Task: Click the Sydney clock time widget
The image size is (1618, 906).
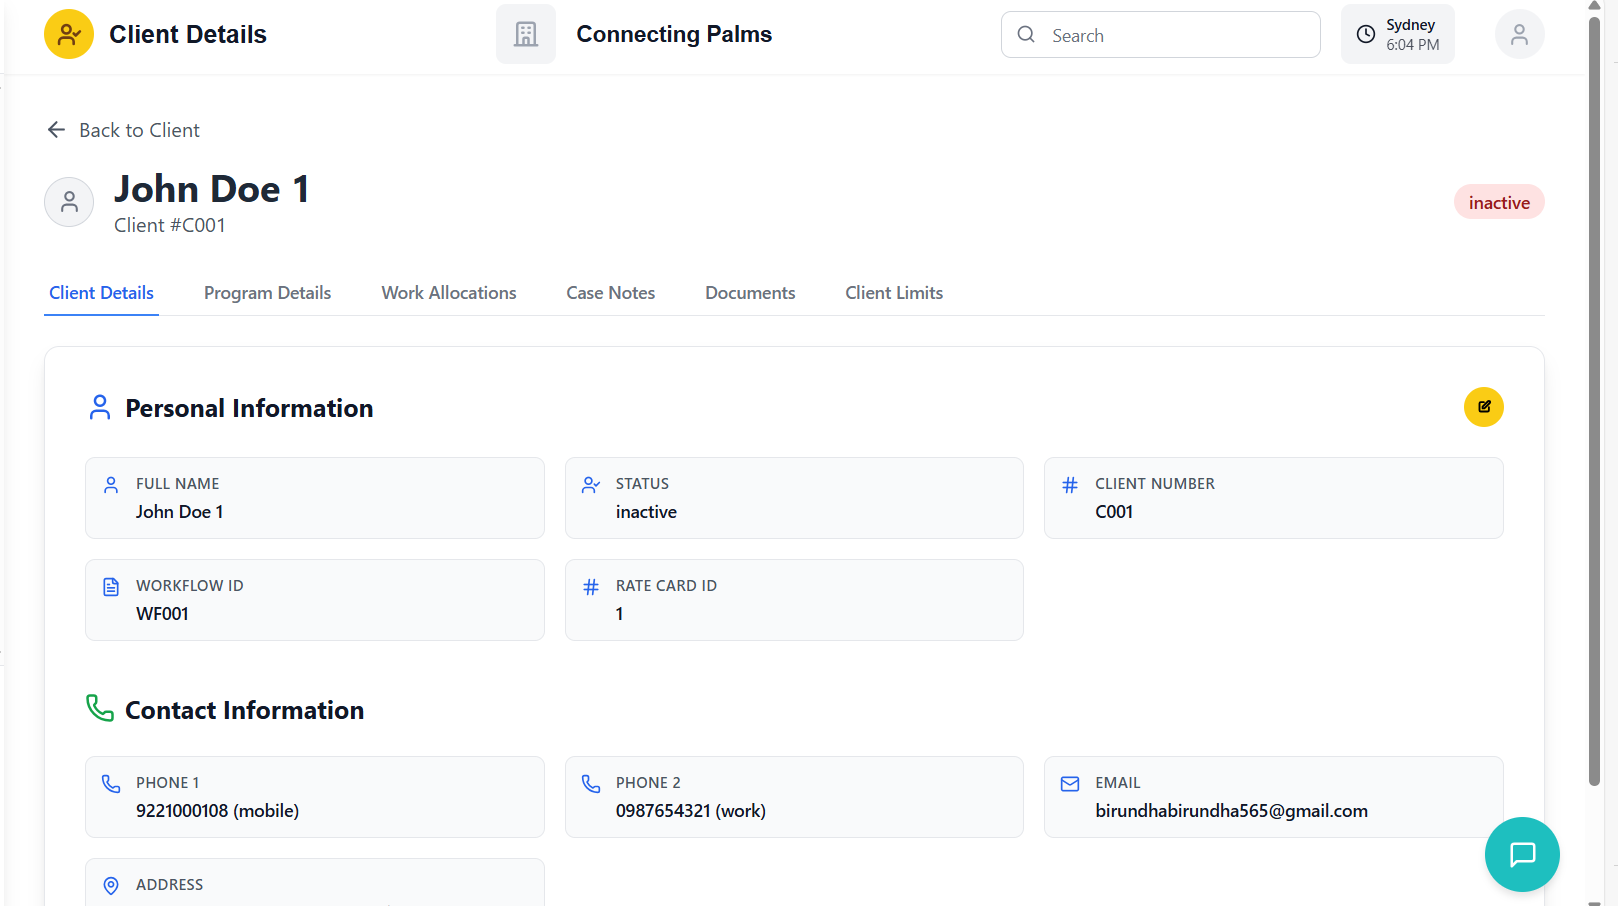Action: click(x=1397, y=35)
